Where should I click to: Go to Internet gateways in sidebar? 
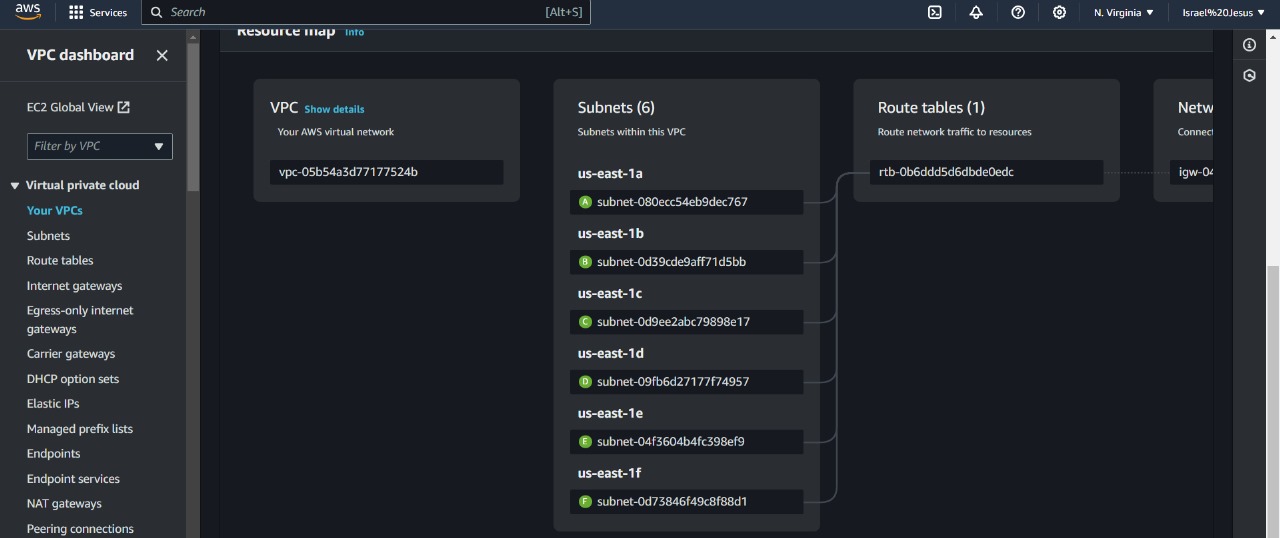click(74, 285)
